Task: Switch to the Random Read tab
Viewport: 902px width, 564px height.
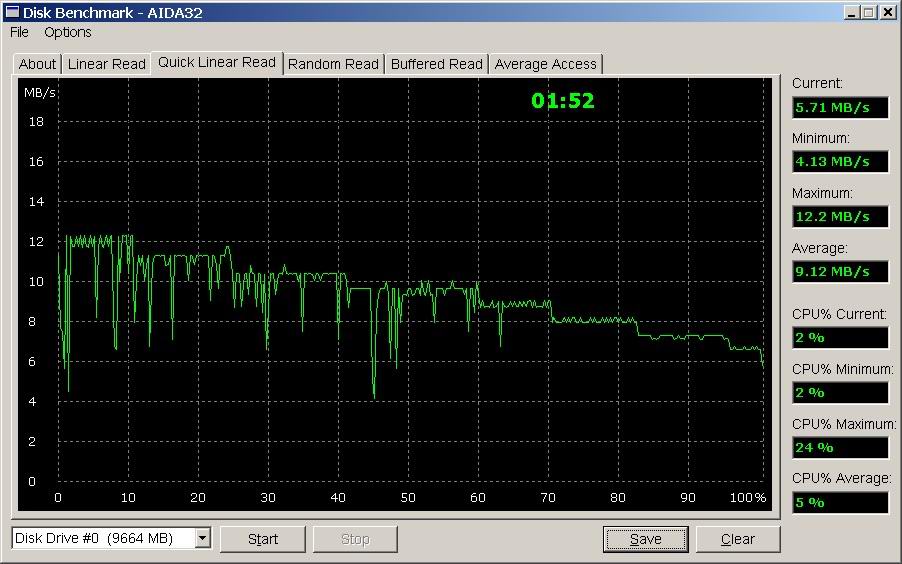Action: tap(334, 64)
